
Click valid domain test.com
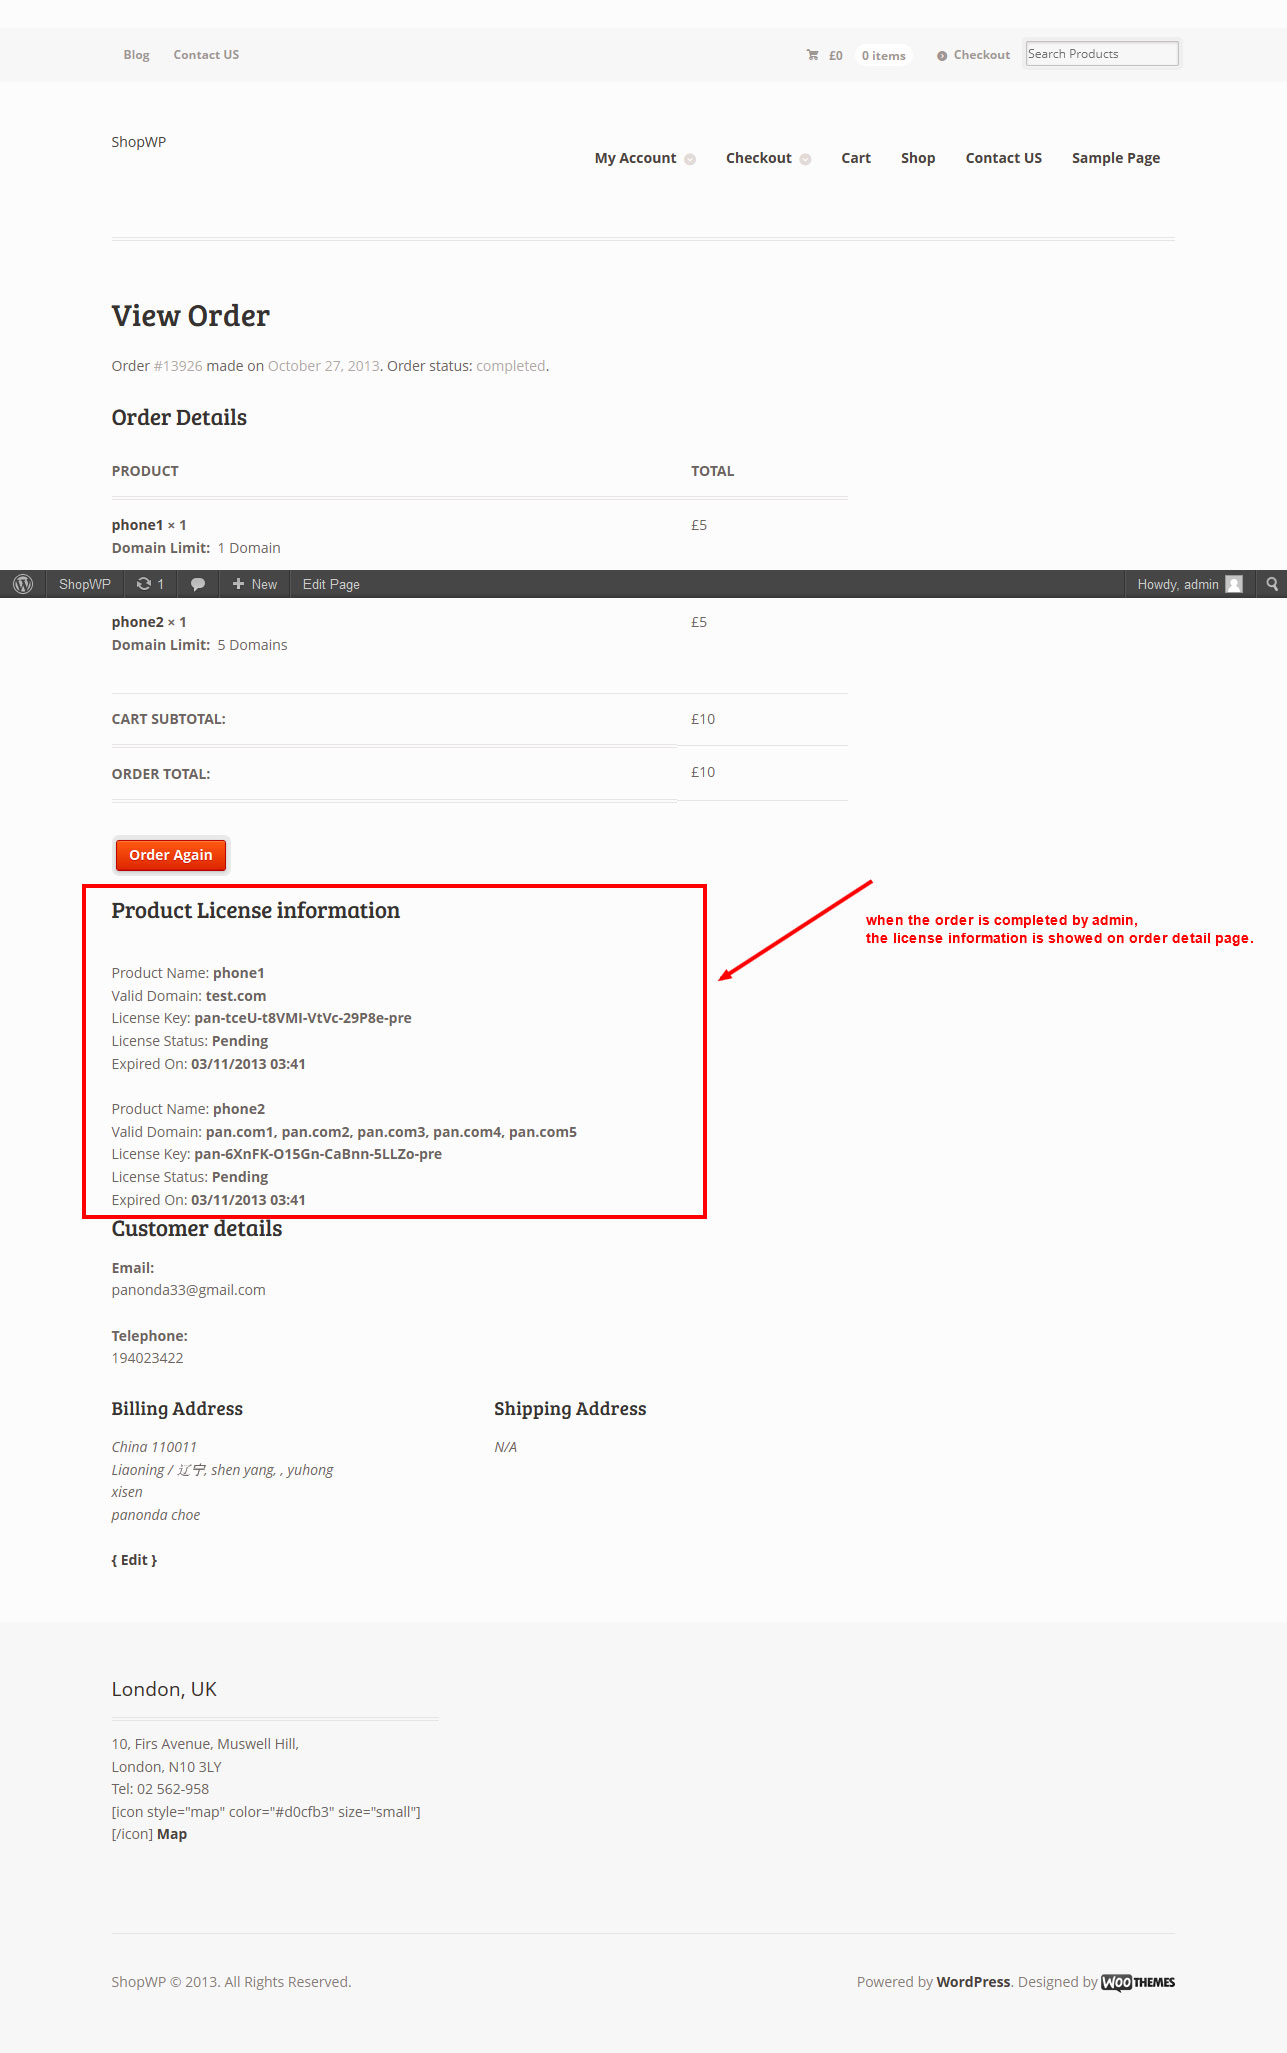click(x=236, y=996)
